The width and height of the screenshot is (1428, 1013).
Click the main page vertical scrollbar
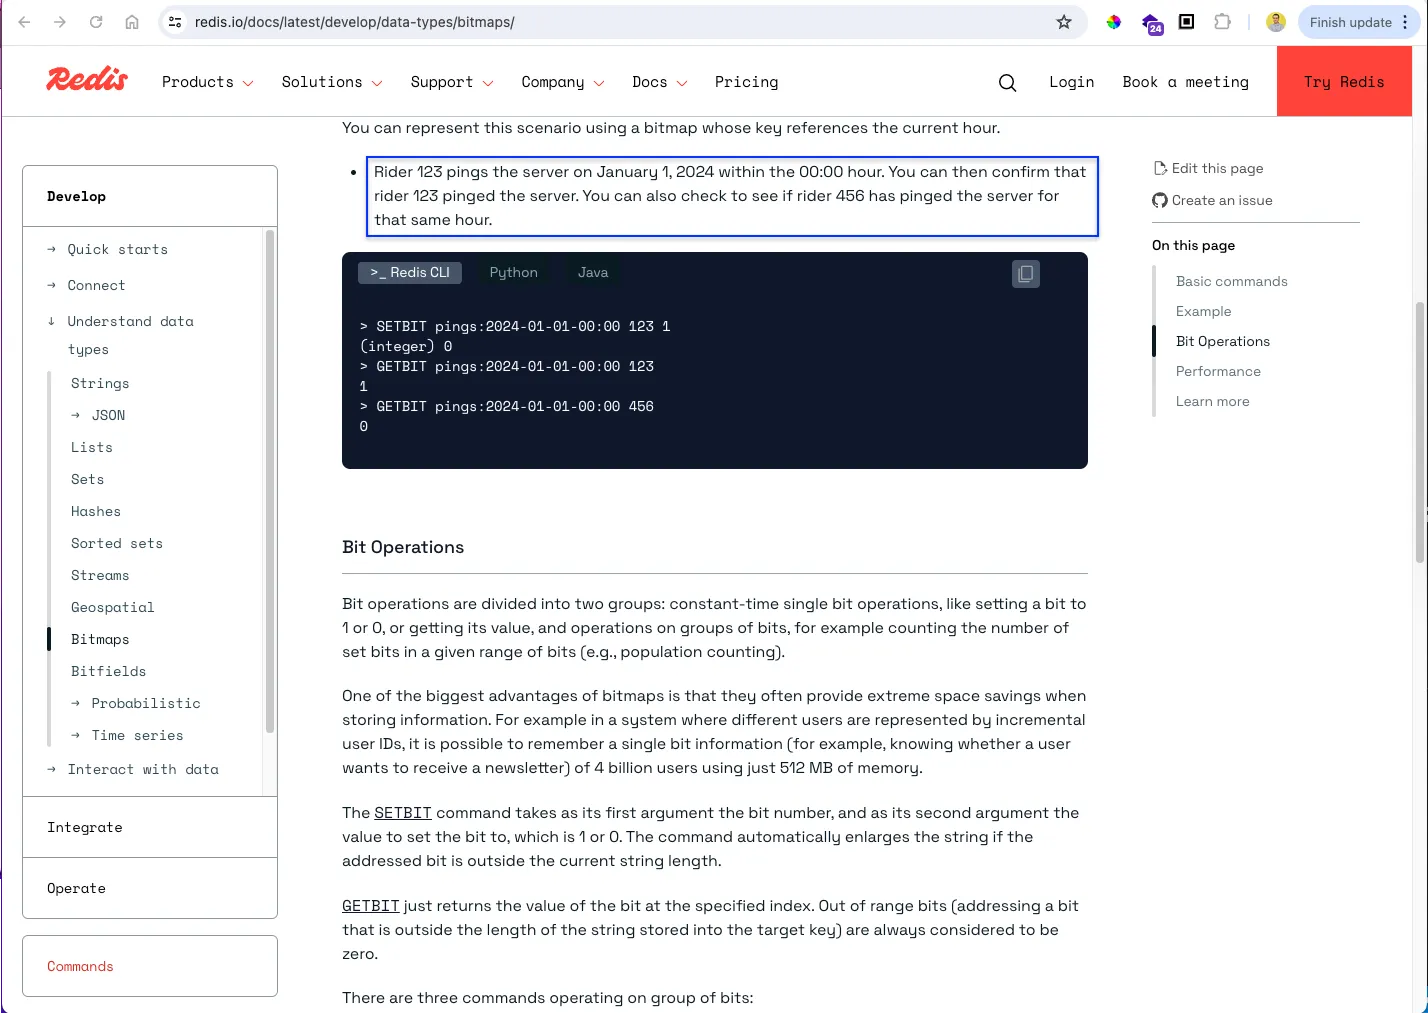1420,432
